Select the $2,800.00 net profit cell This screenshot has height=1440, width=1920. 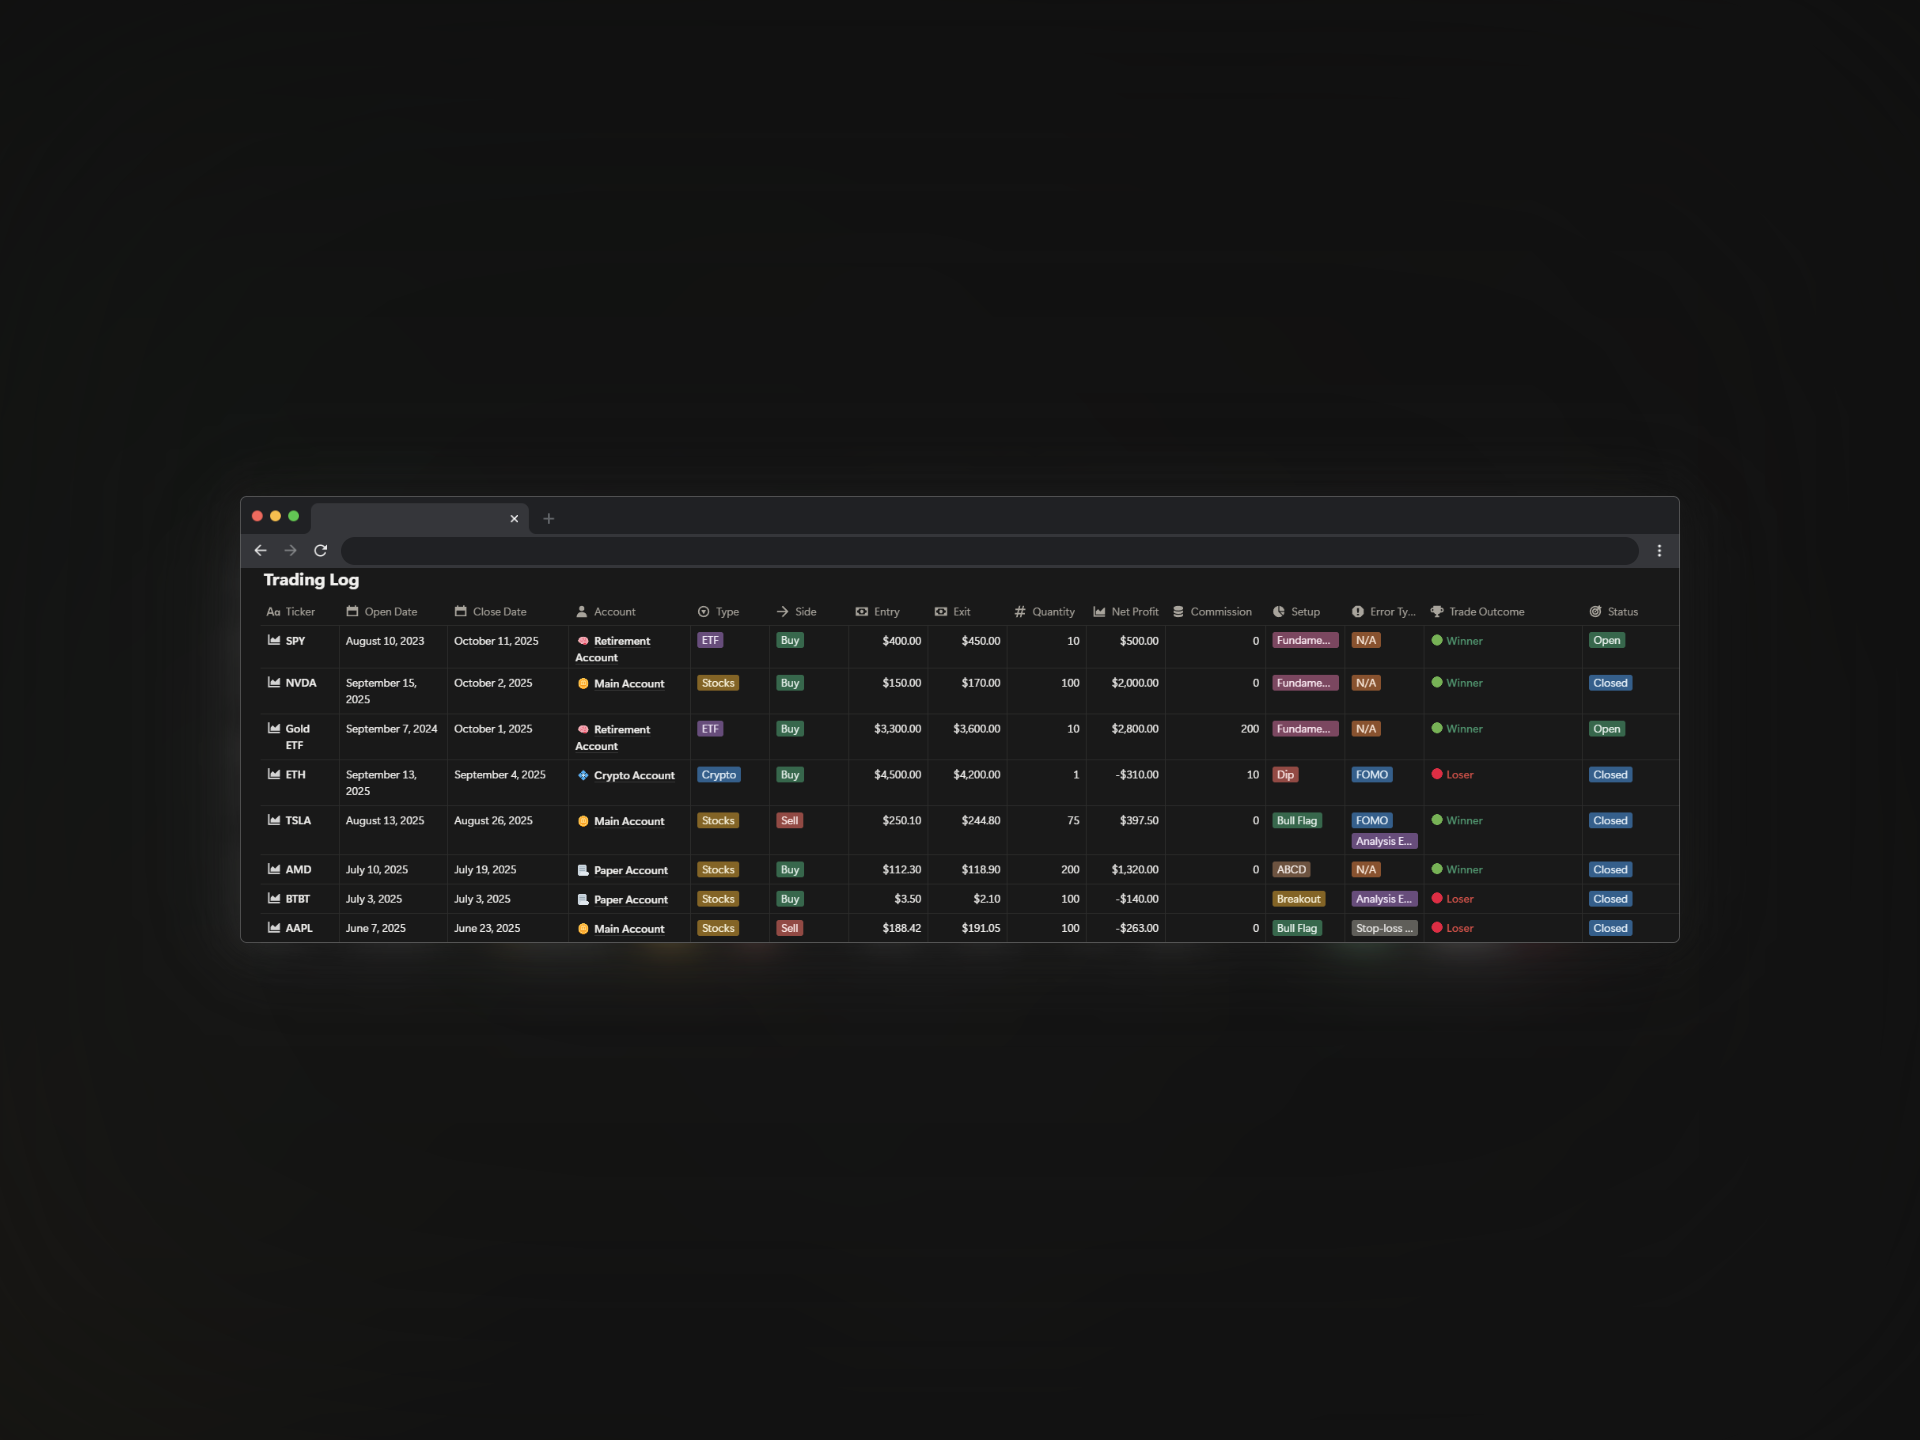[x=1135, y=729]
